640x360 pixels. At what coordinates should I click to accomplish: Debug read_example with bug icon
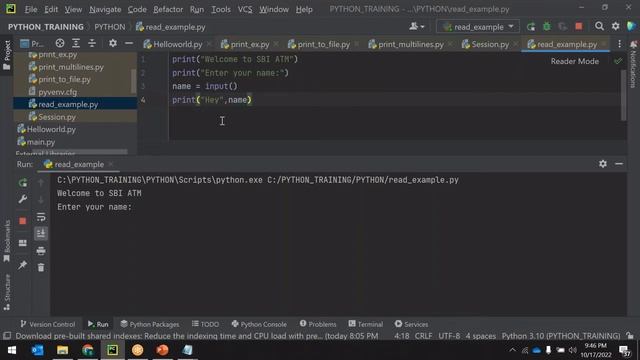click(x=547, y=27)
